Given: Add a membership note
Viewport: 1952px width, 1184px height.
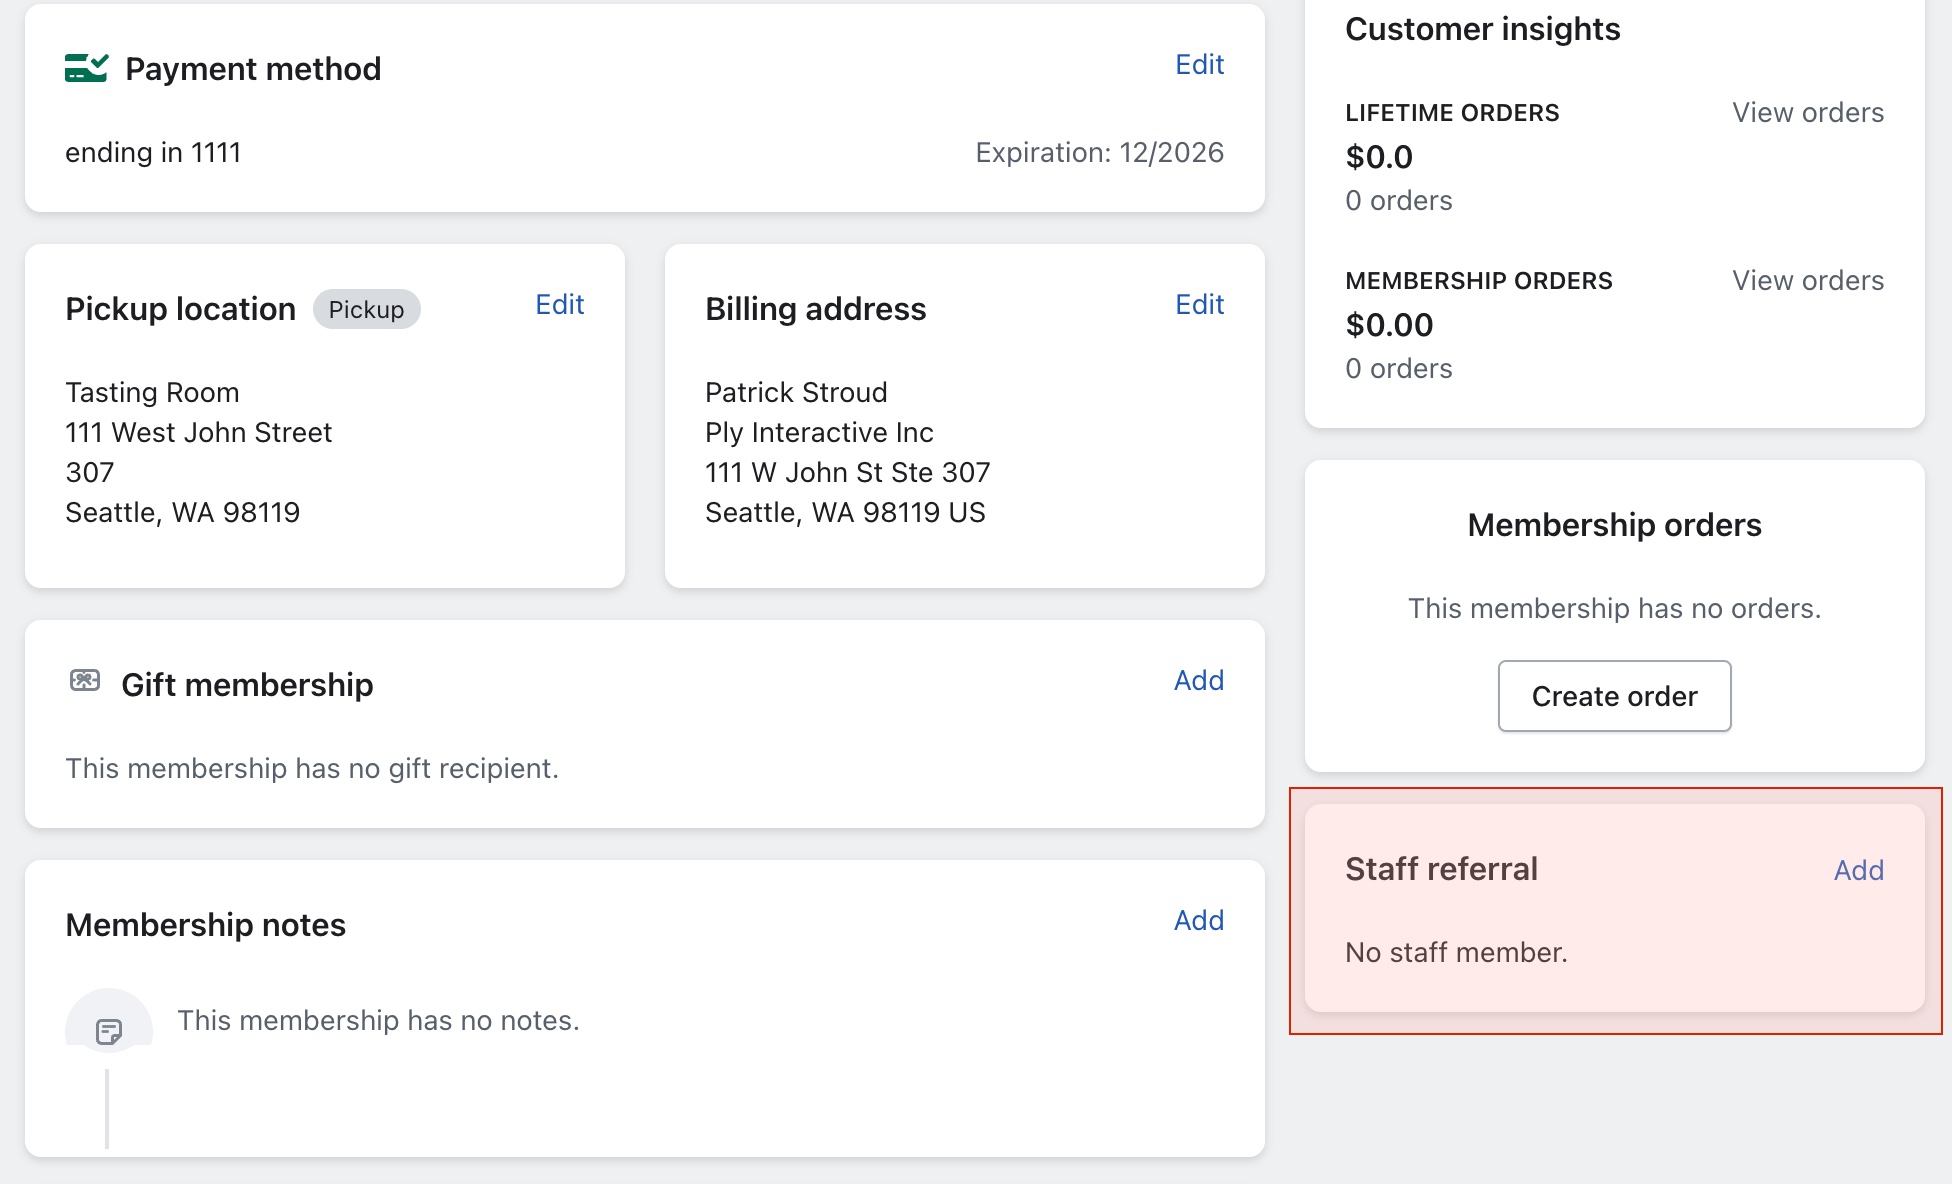Looking at the screenshot, I should point(1198,921).
